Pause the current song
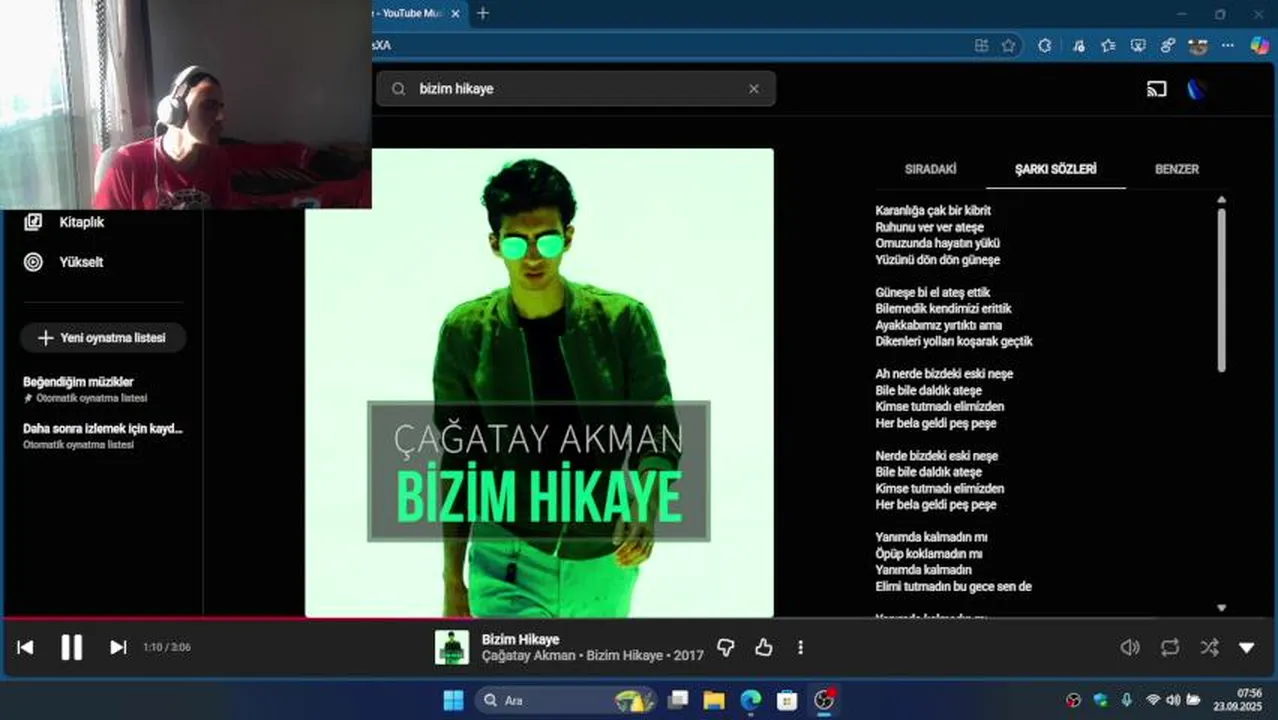This screenshot has width=1278, height=720. point(71,647)
